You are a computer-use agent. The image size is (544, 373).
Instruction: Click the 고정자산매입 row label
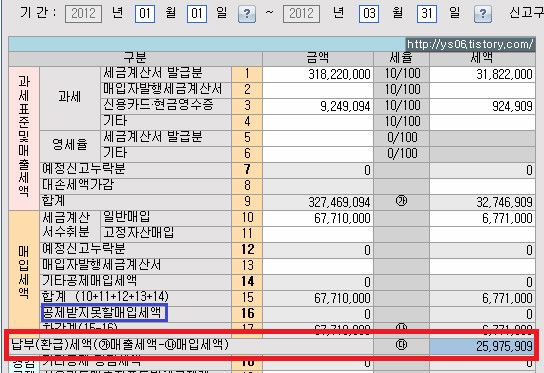(139, 233)
